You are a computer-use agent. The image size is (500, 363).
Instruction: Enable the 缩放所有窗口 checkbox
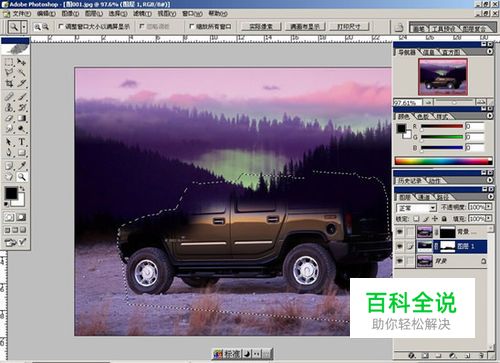192,26
